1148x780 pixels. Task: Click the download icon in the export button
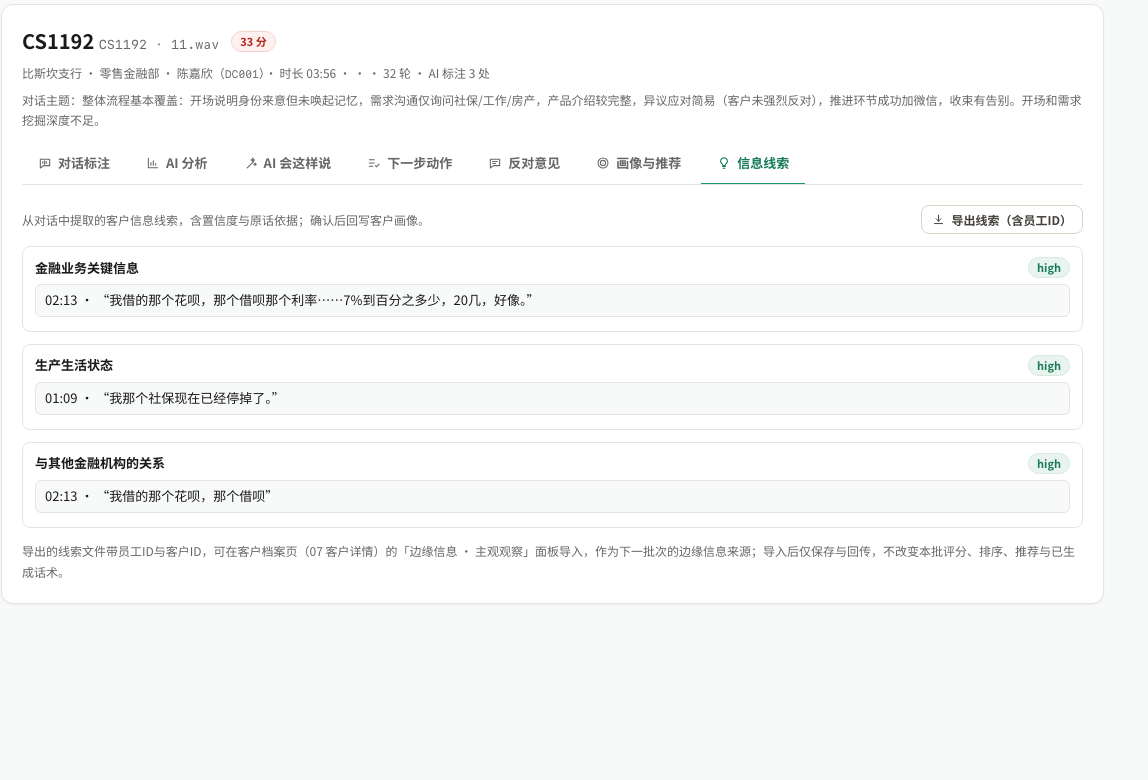(939, 220)
